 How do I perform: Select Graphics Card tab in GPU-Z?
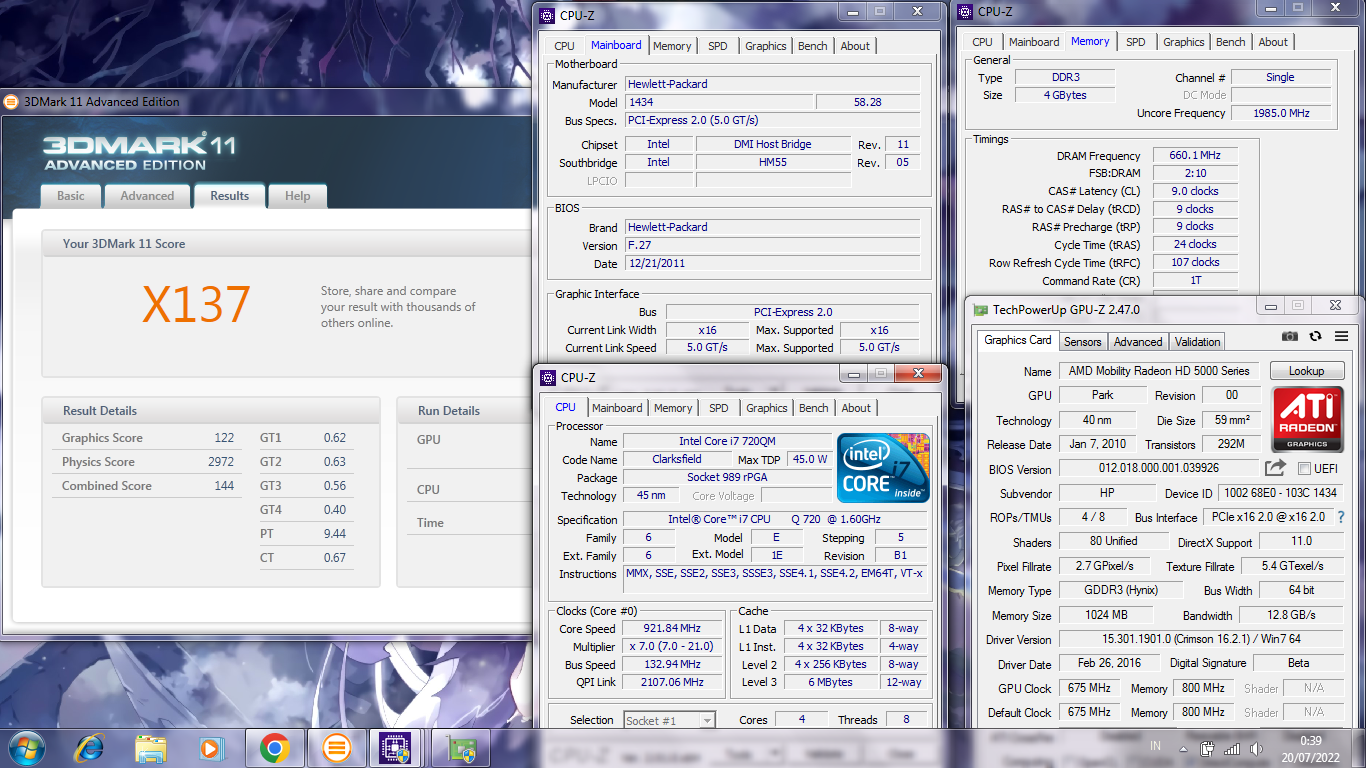click(x=1018, y=340)
